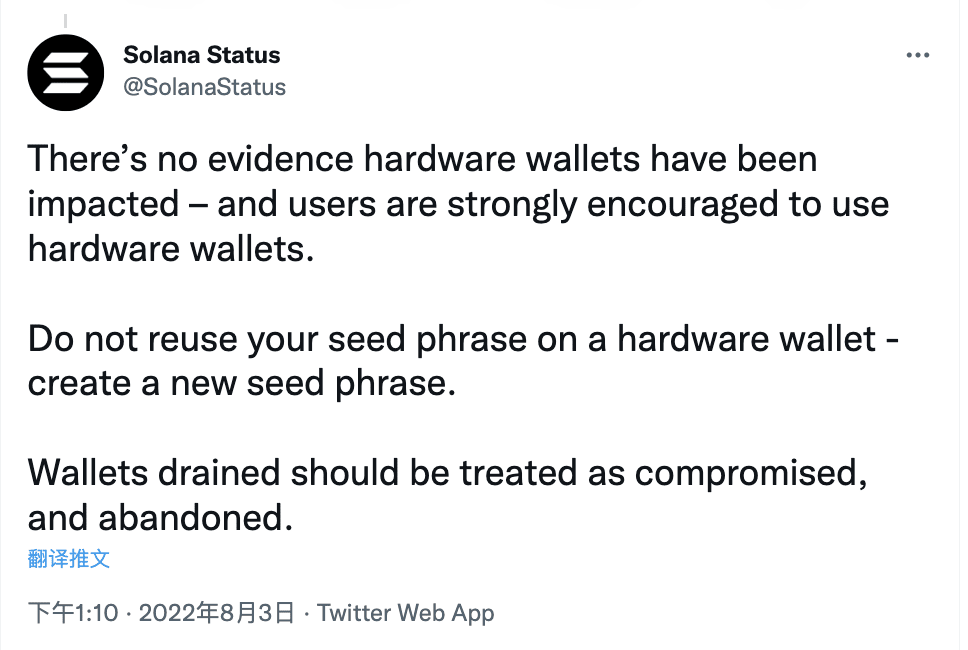
Task: Click the paragraph about wallets drained
Action: [448, 495]
